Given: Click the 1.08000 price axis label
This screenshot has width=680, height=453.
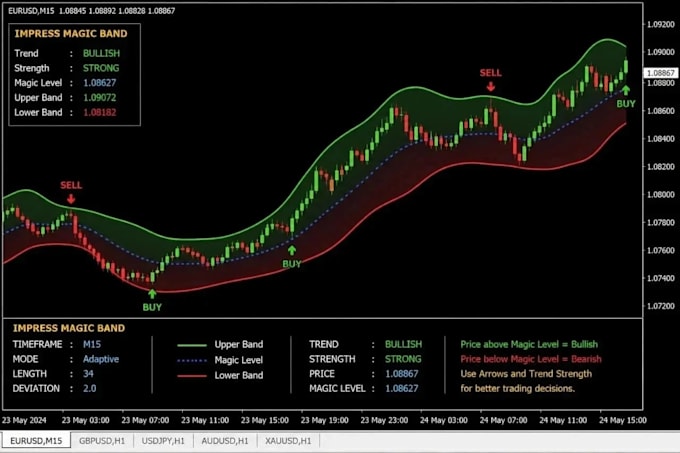Looking at the screenshot, I should (x=661, y=195).
